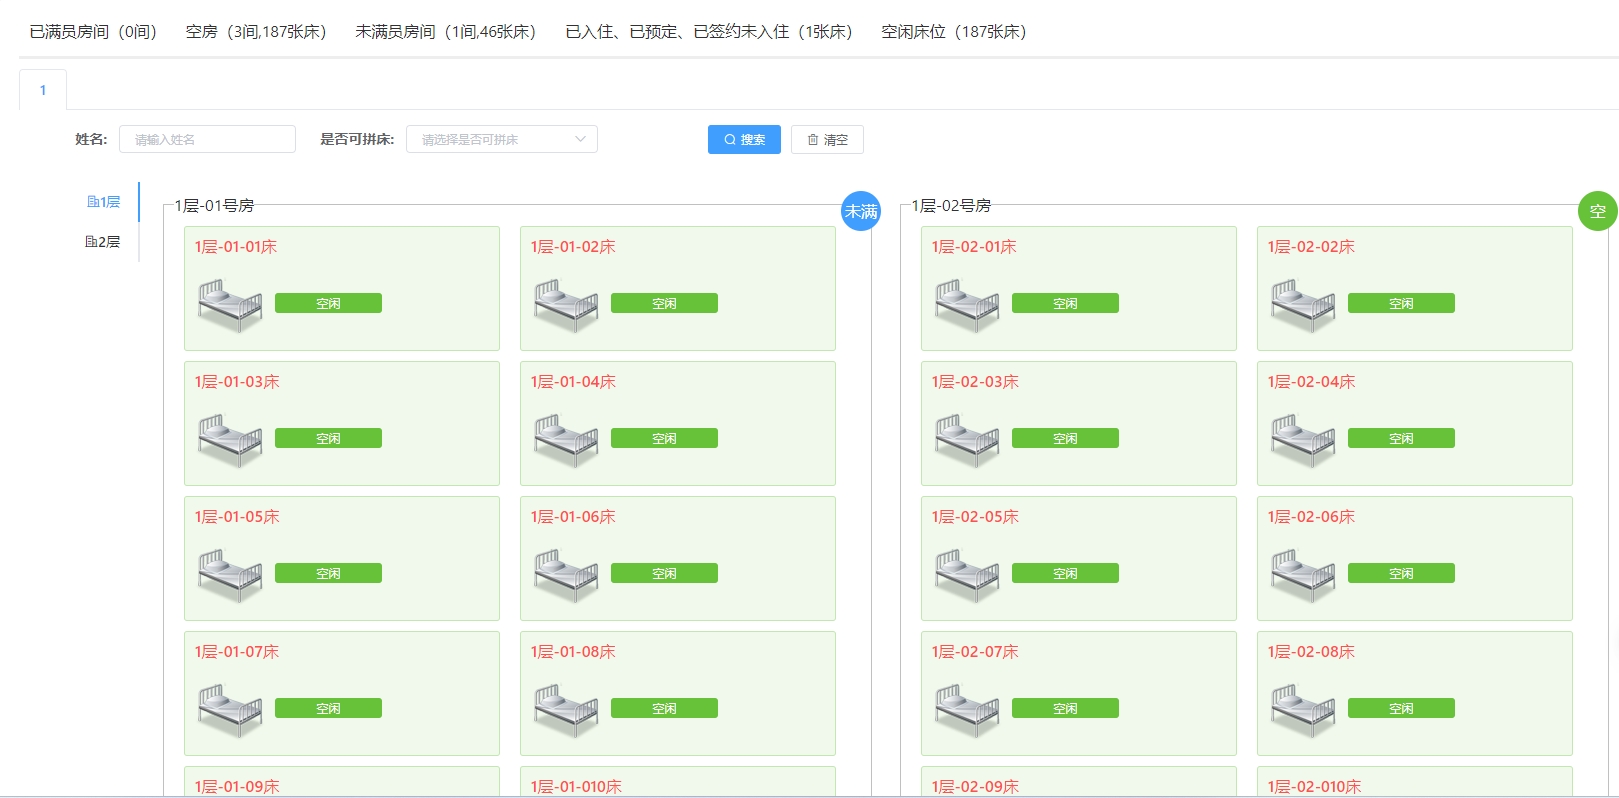Open the 1层-02-06床 bed card title
Image resolution: width=1619 pixels, height=798 pixels.
point(1311,517)
